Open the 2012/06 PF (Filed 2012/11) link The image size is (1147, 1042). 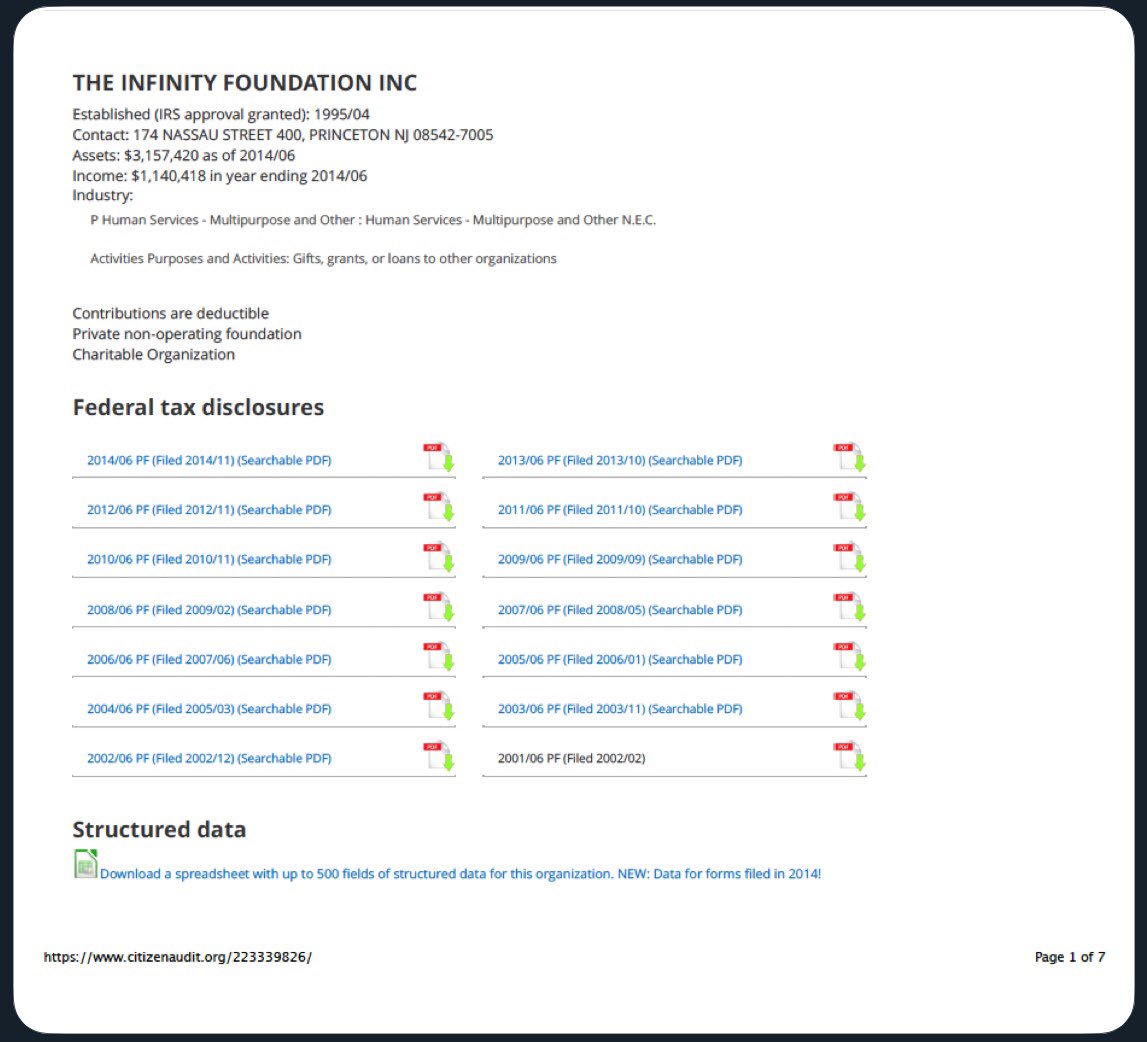[x=209, y=509]
